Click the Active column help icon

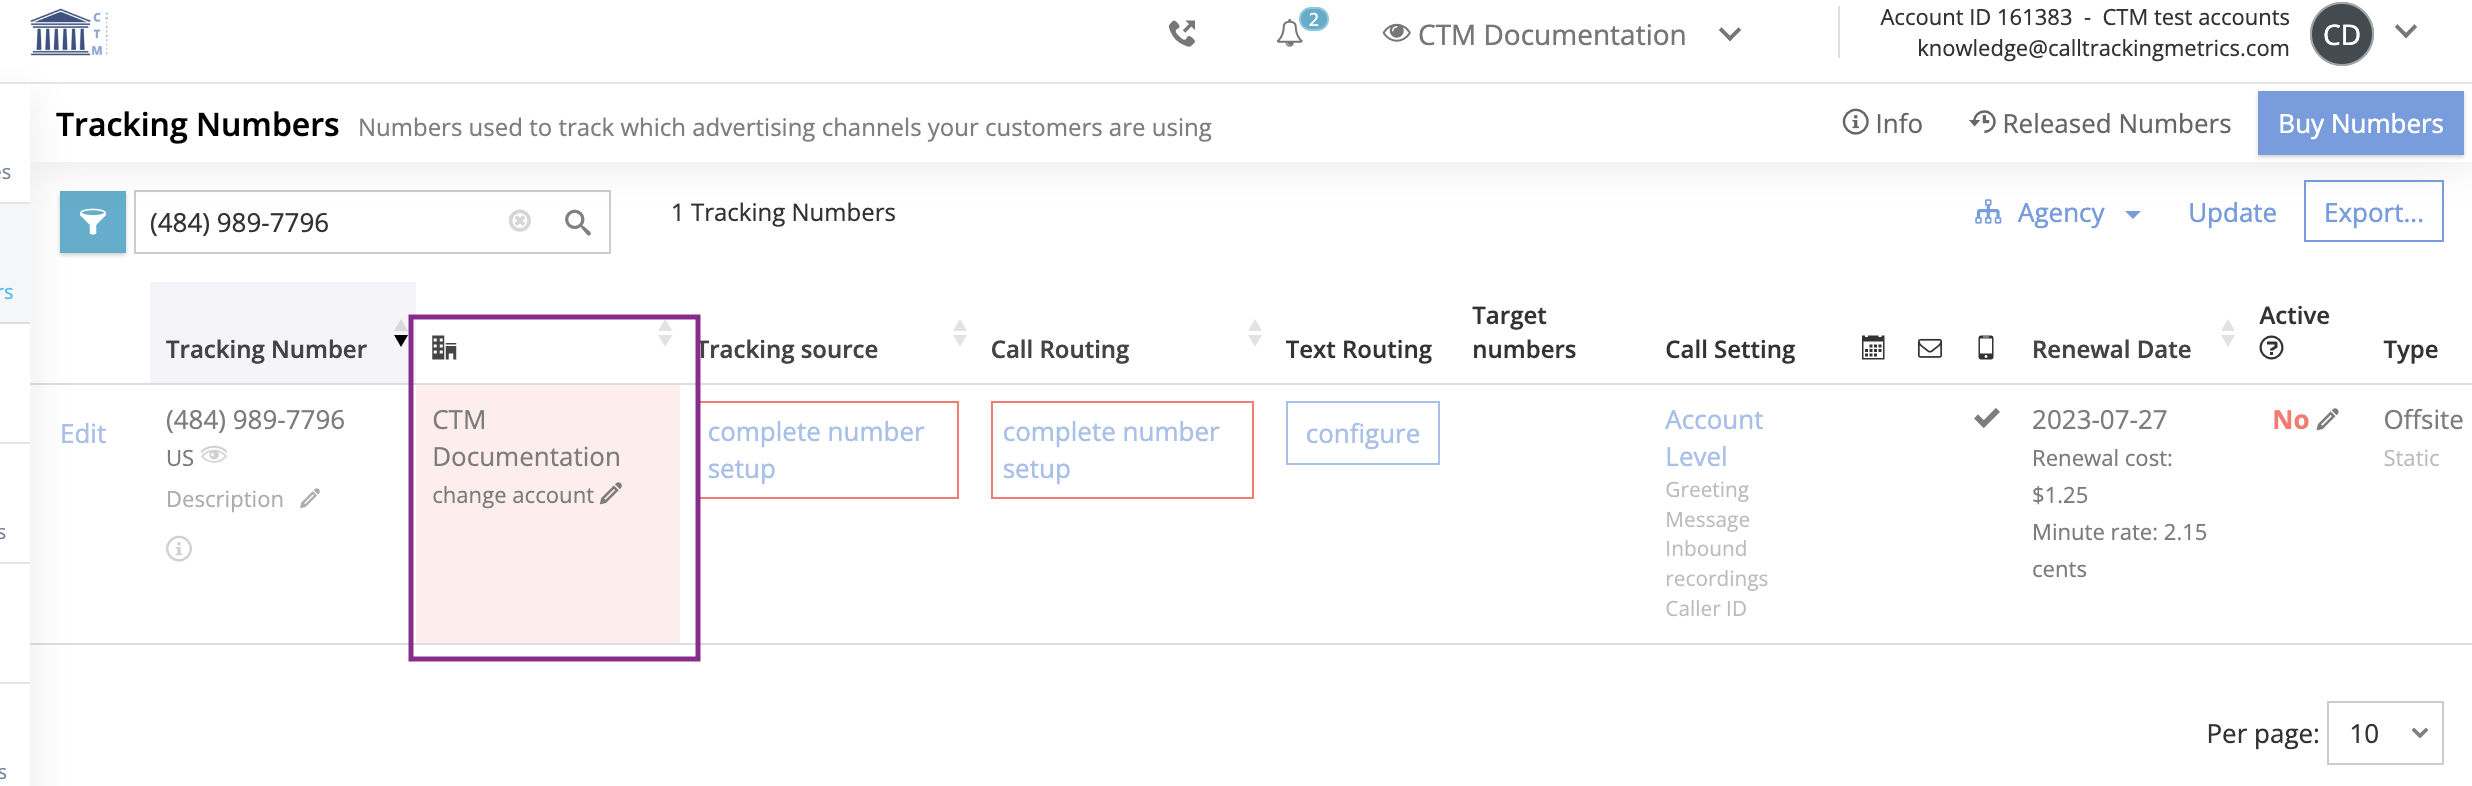pos(2271,348)
